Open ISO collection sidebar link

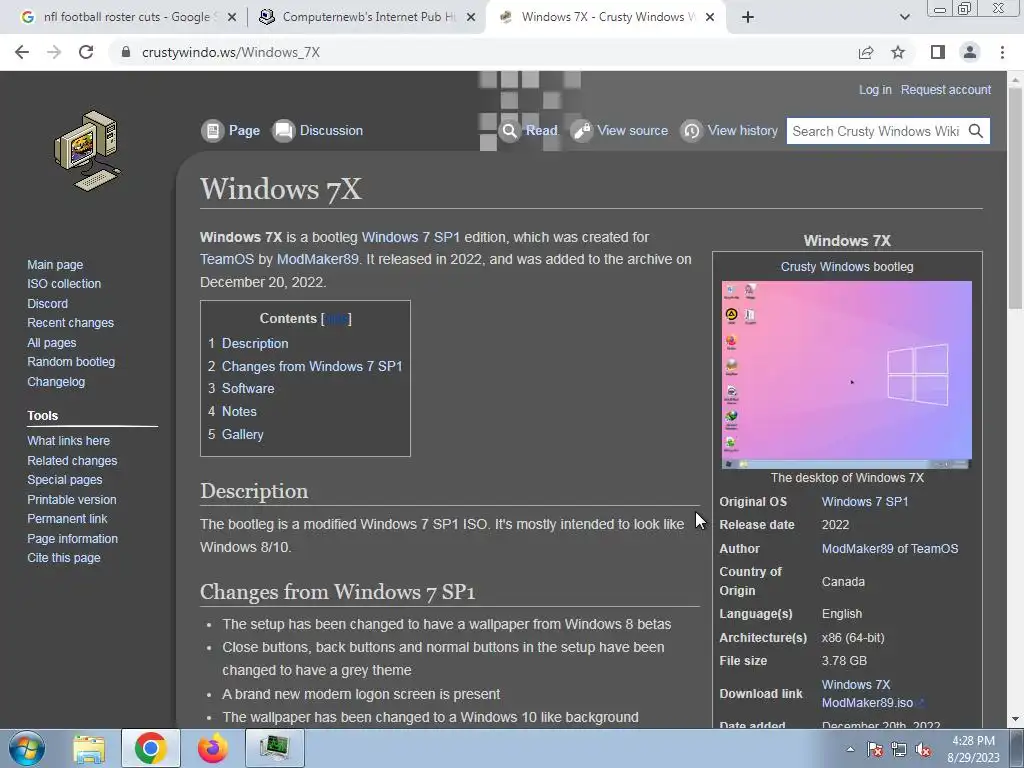click(64, 283)
